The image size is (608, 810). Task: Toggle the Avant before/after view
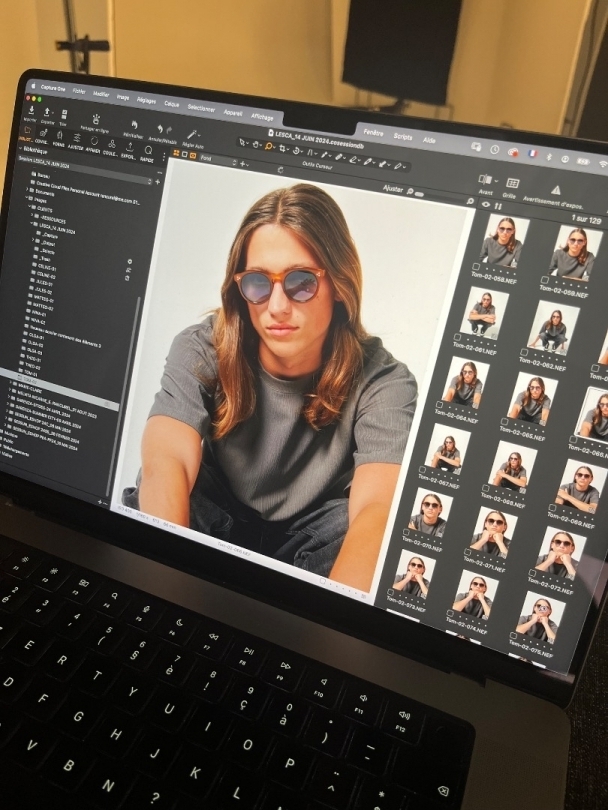click(x=486, y=180)
